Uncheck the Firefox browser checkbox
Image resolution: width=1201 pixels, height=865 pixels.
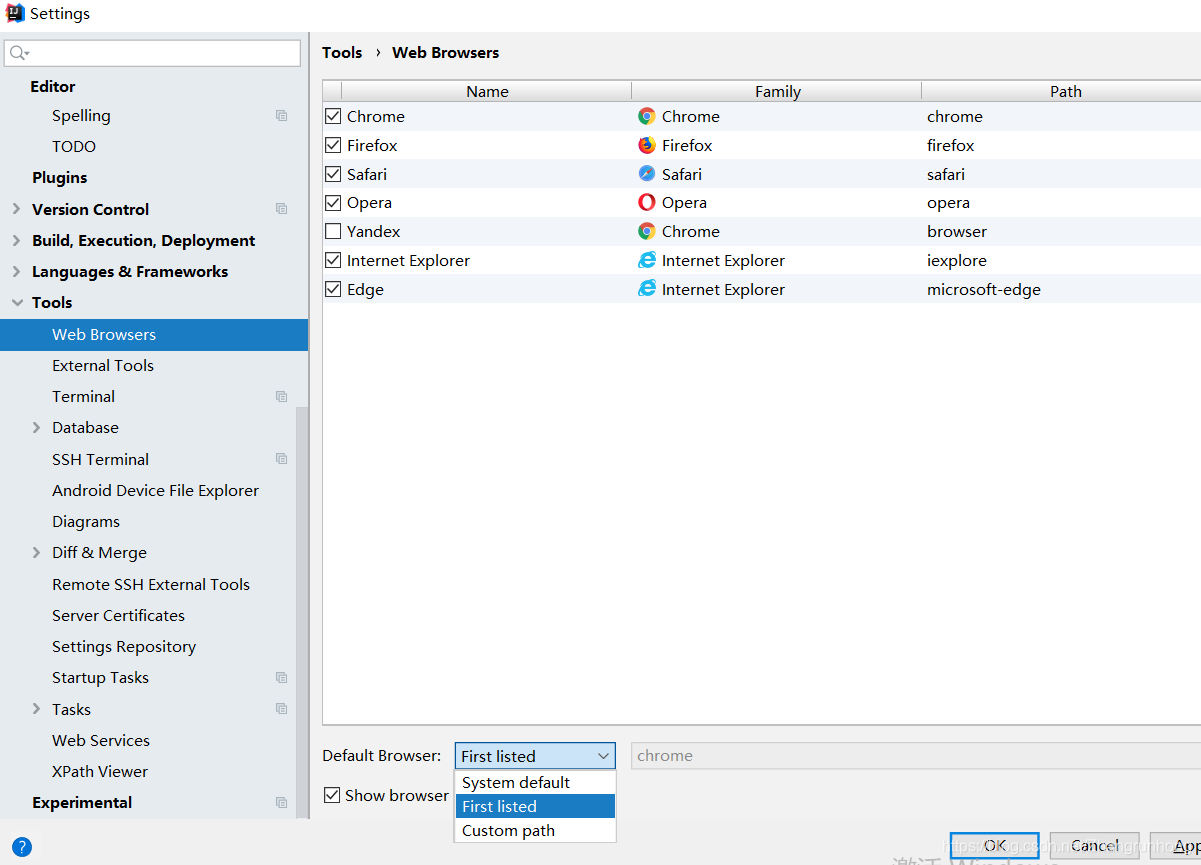333,145
